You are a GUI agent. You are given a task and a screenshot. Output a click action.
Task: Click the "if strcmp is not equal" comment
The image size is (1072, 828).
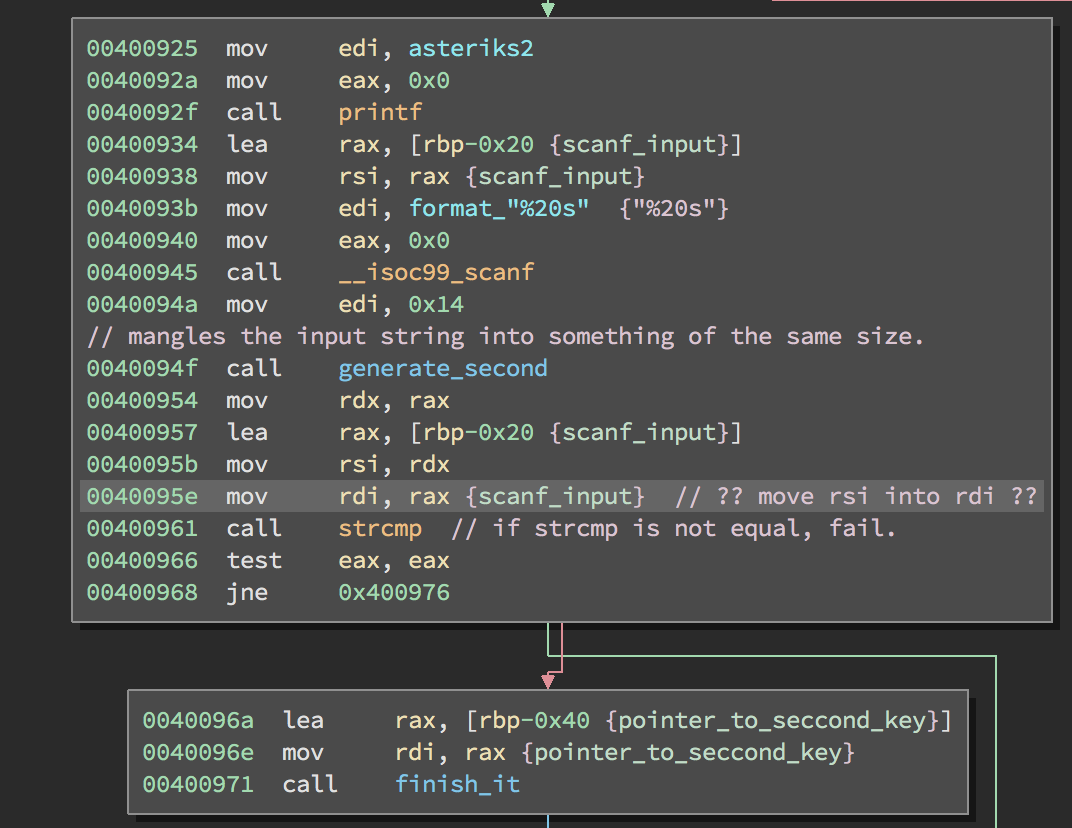click(674, 528)
